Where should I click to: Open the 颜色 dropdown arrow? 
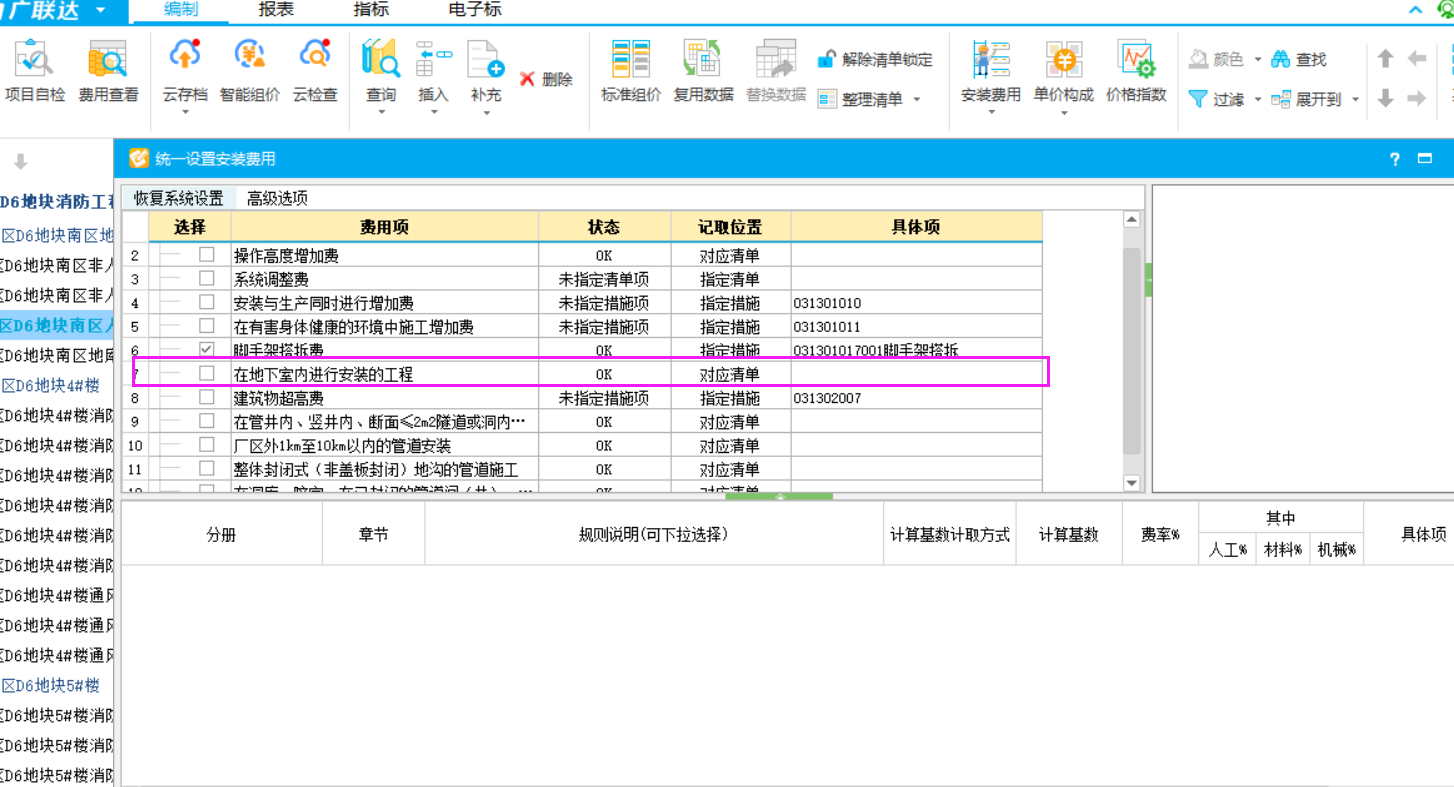point(1257,59)
